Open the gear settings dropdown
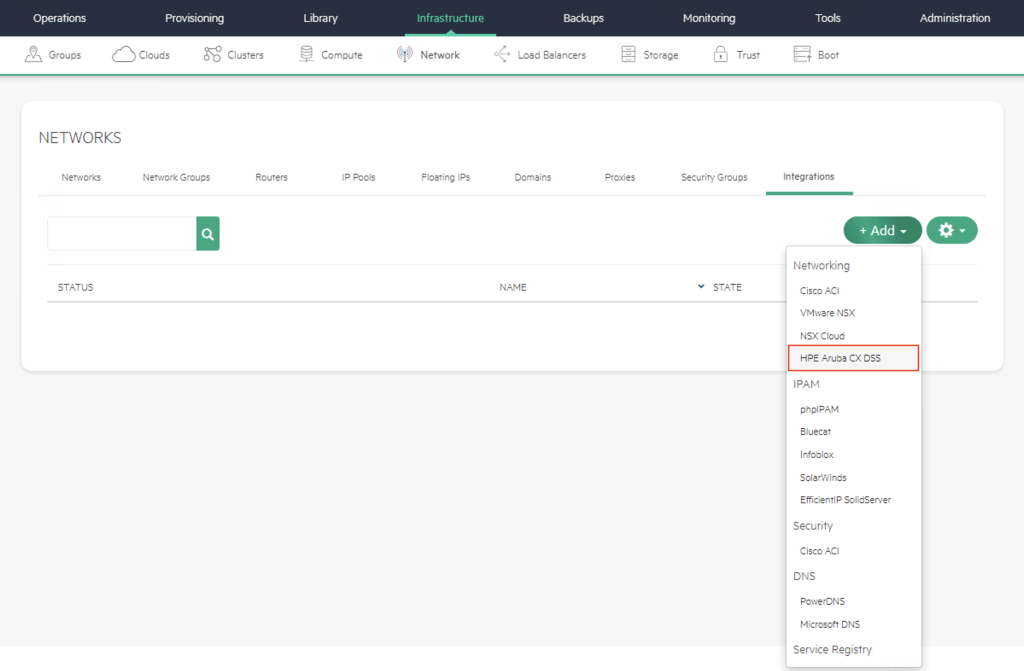The height and width of the screenshot is (671, 1024). (951, 231)
